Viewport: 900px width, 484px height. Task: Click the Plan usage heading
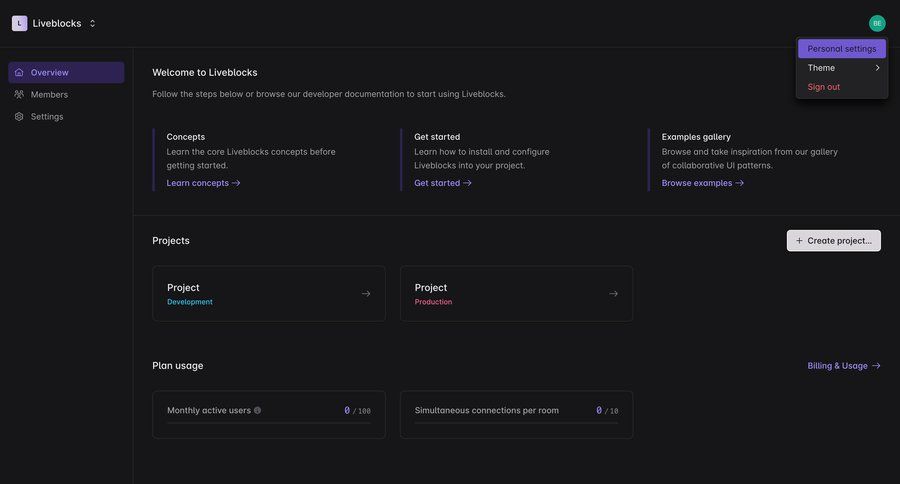click(178, 366)
